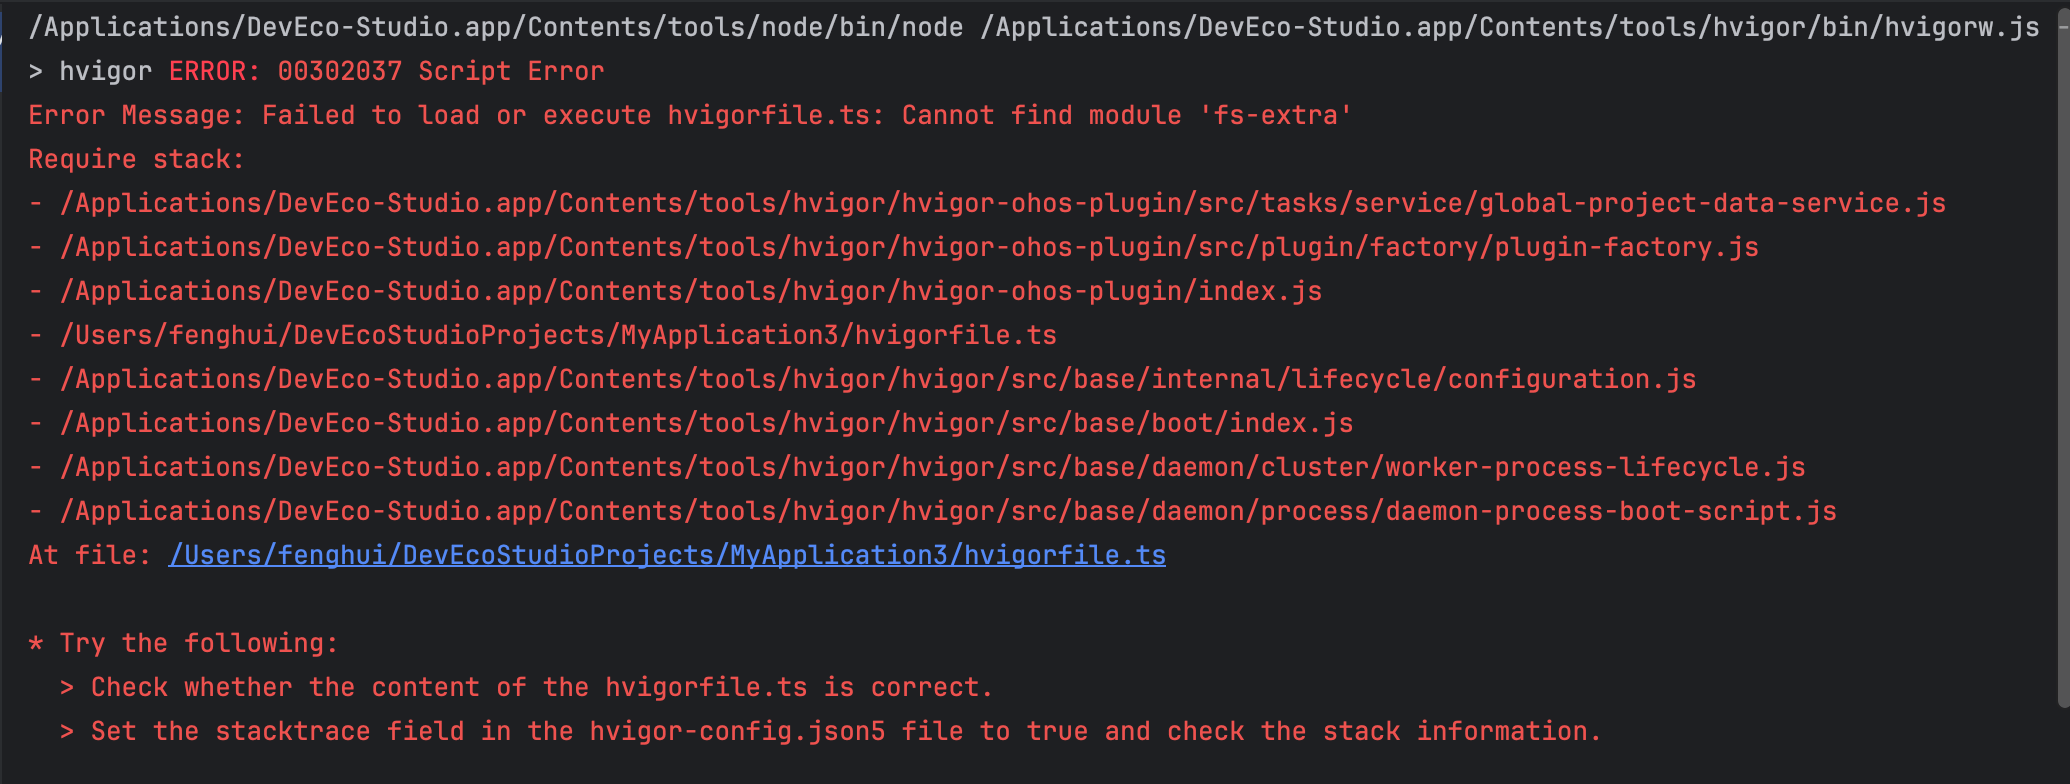Click the 'hvigor ERROR: 00302037 Script Error' line
The height and width of the screenshot is (784, 2070).
tap(330, 72)
